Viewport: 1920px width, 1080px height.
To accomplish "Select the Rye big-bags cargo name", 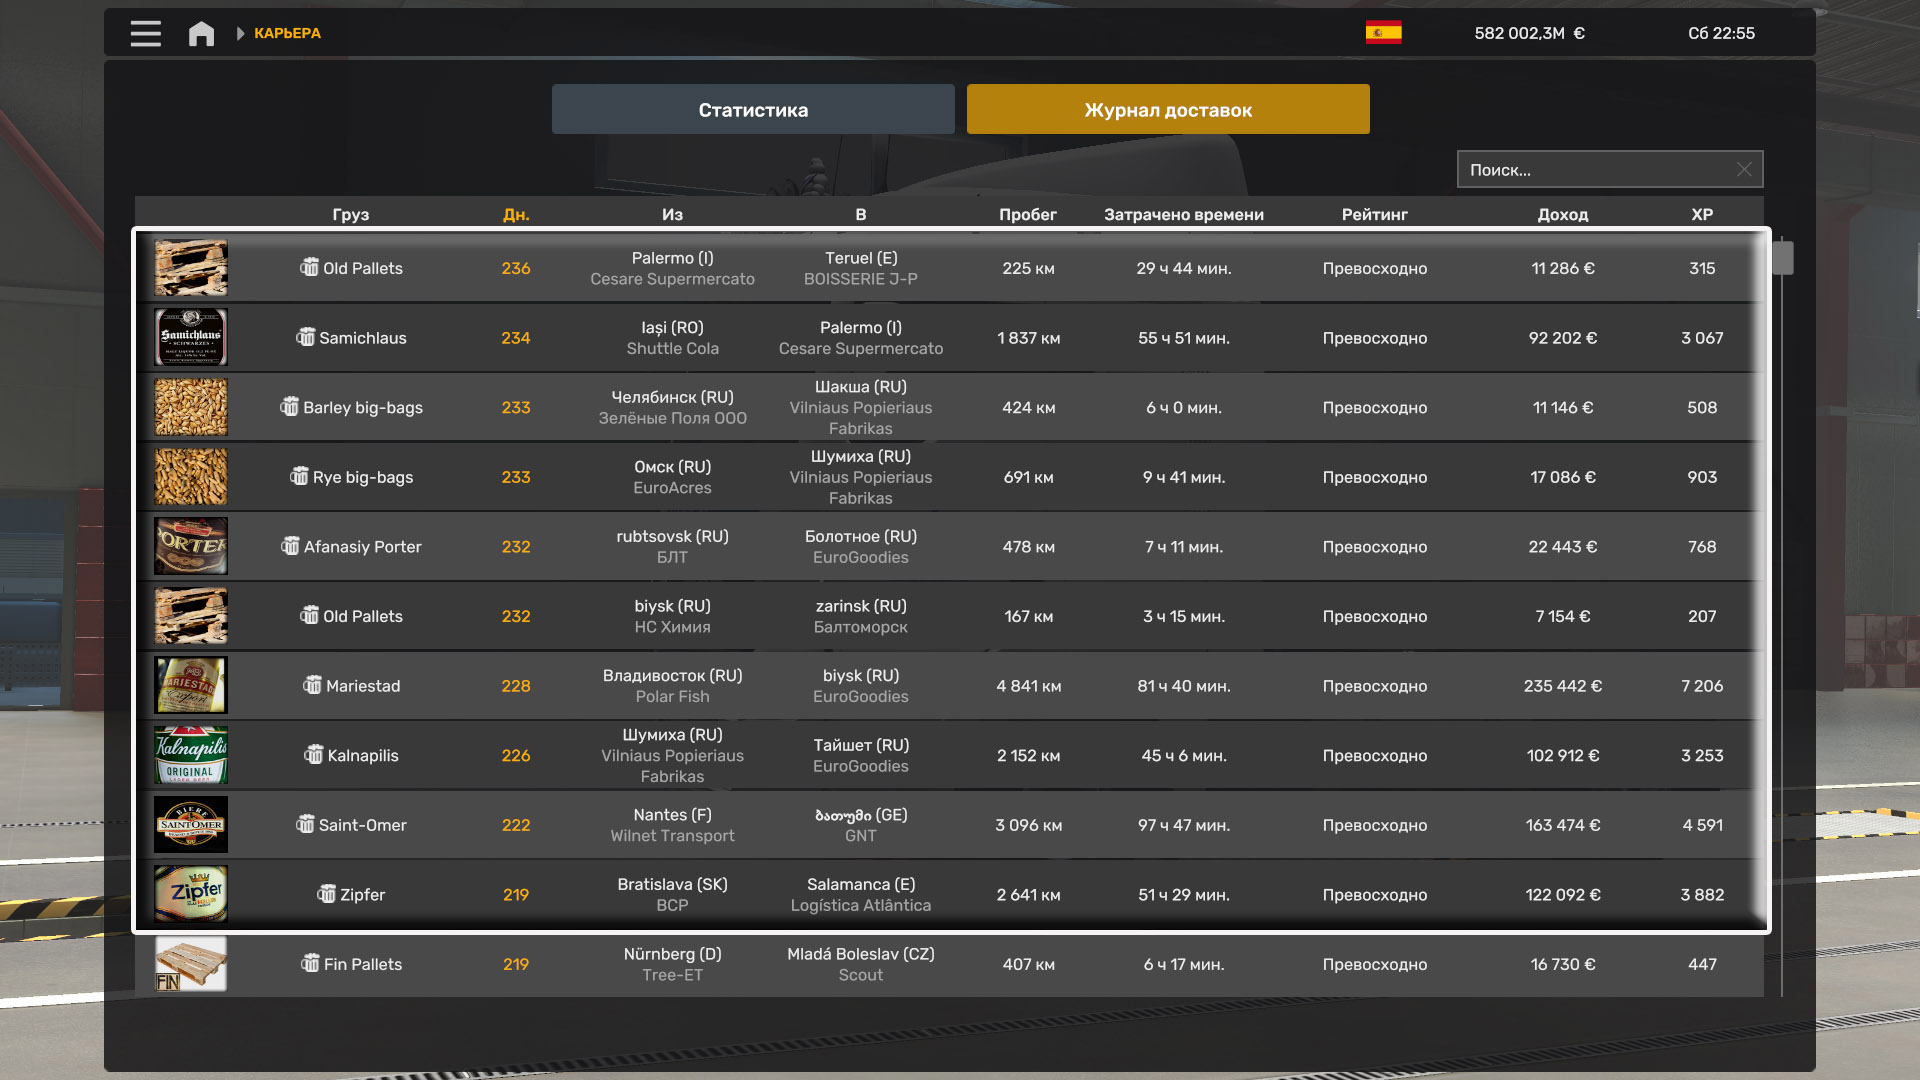I will click(x=363, y=477).
